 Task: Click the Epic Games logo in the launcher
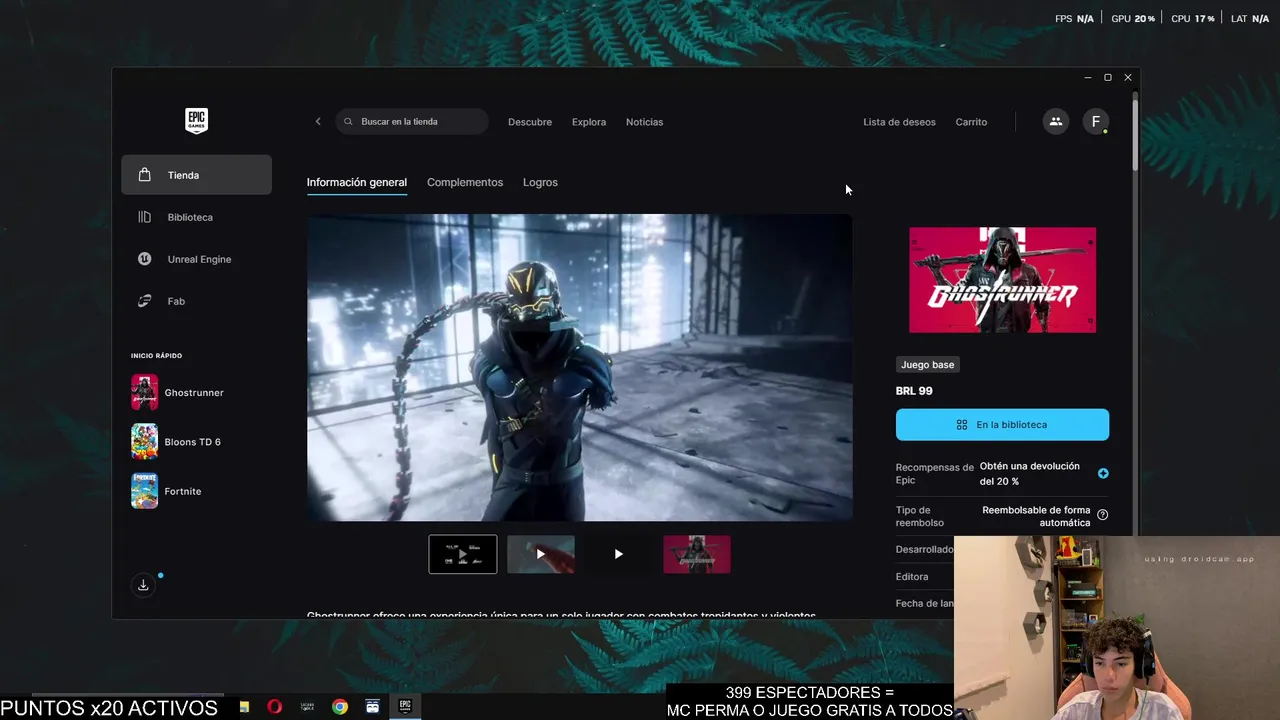(196, 121)
